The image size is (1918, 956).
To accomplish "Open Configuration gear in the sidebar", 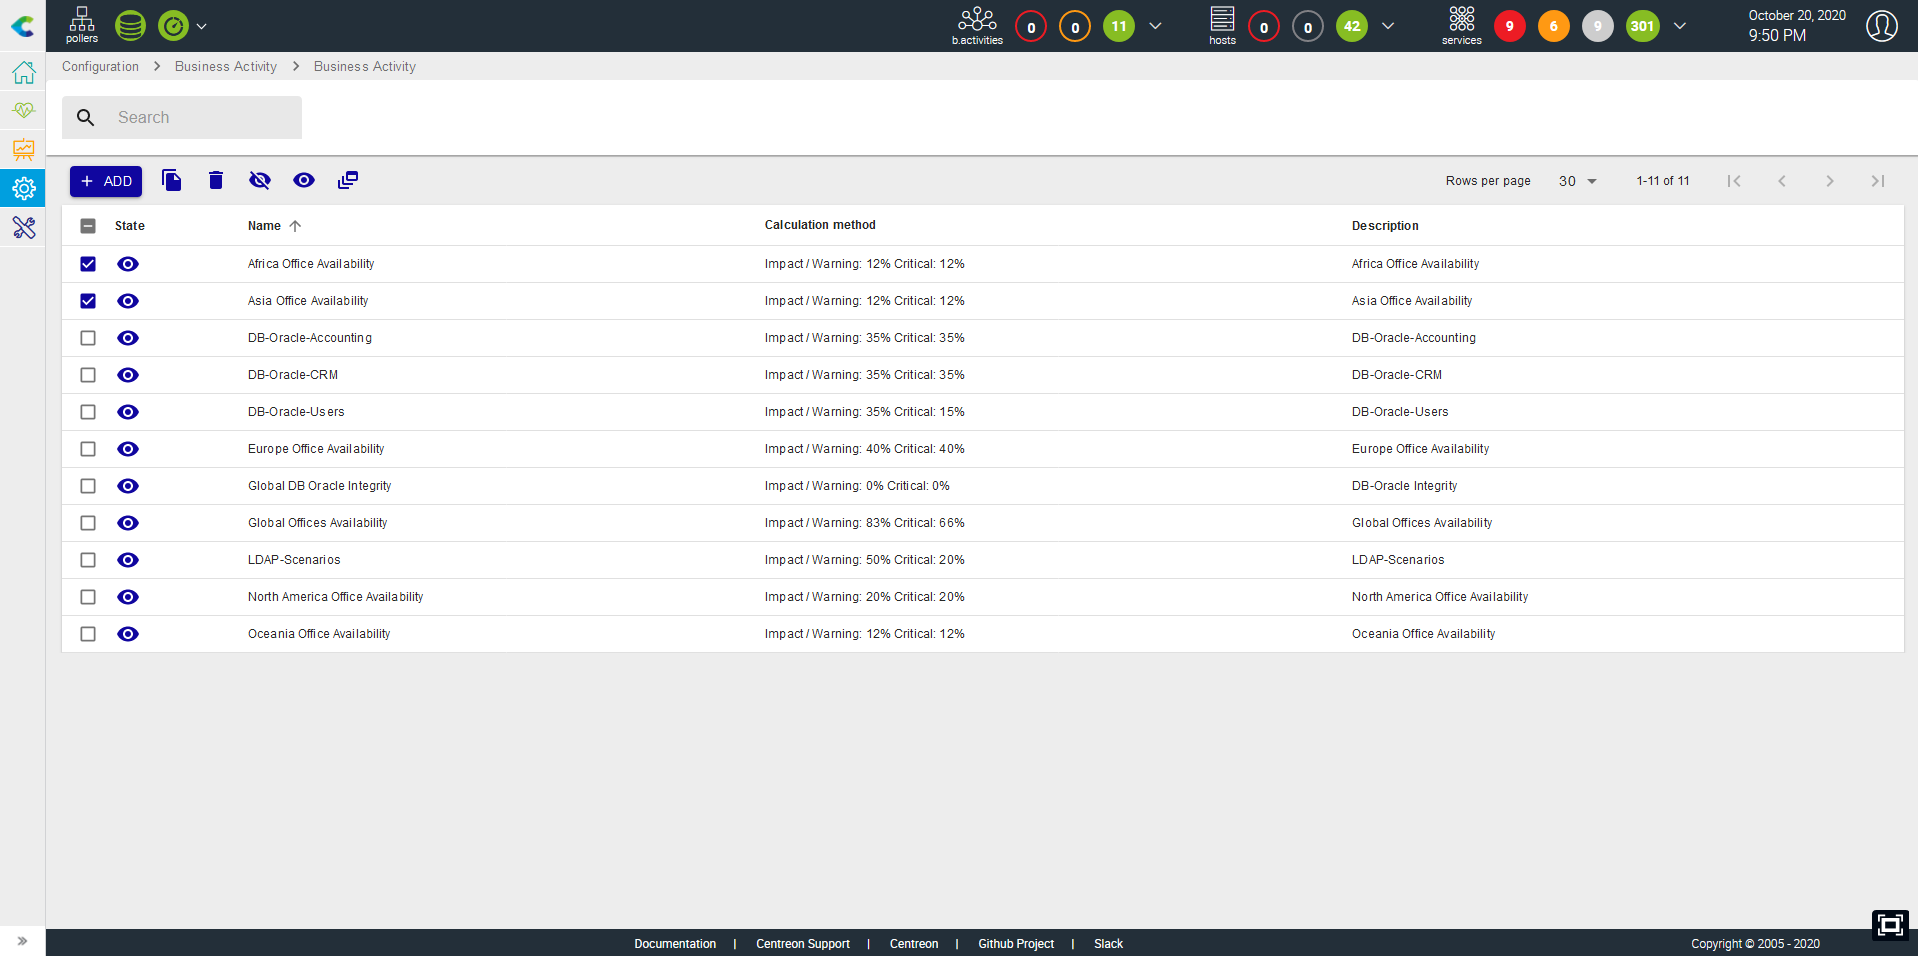I will 23,188.
